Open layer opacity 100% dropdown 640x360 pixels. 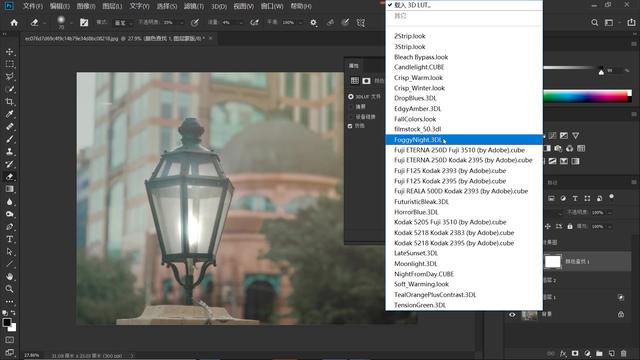click(610, 213)
